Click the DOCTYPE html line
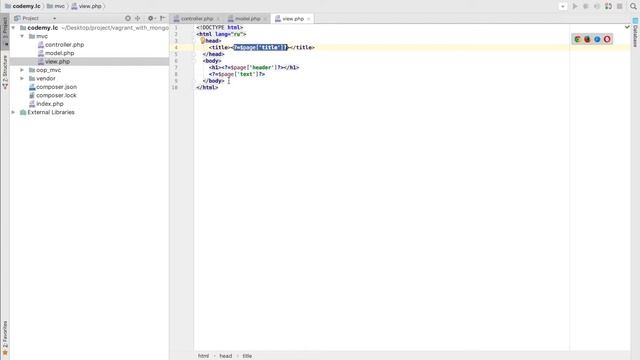The width and height of the screenshot is (640, 360). pyautogui.click(x=220, y=27)
